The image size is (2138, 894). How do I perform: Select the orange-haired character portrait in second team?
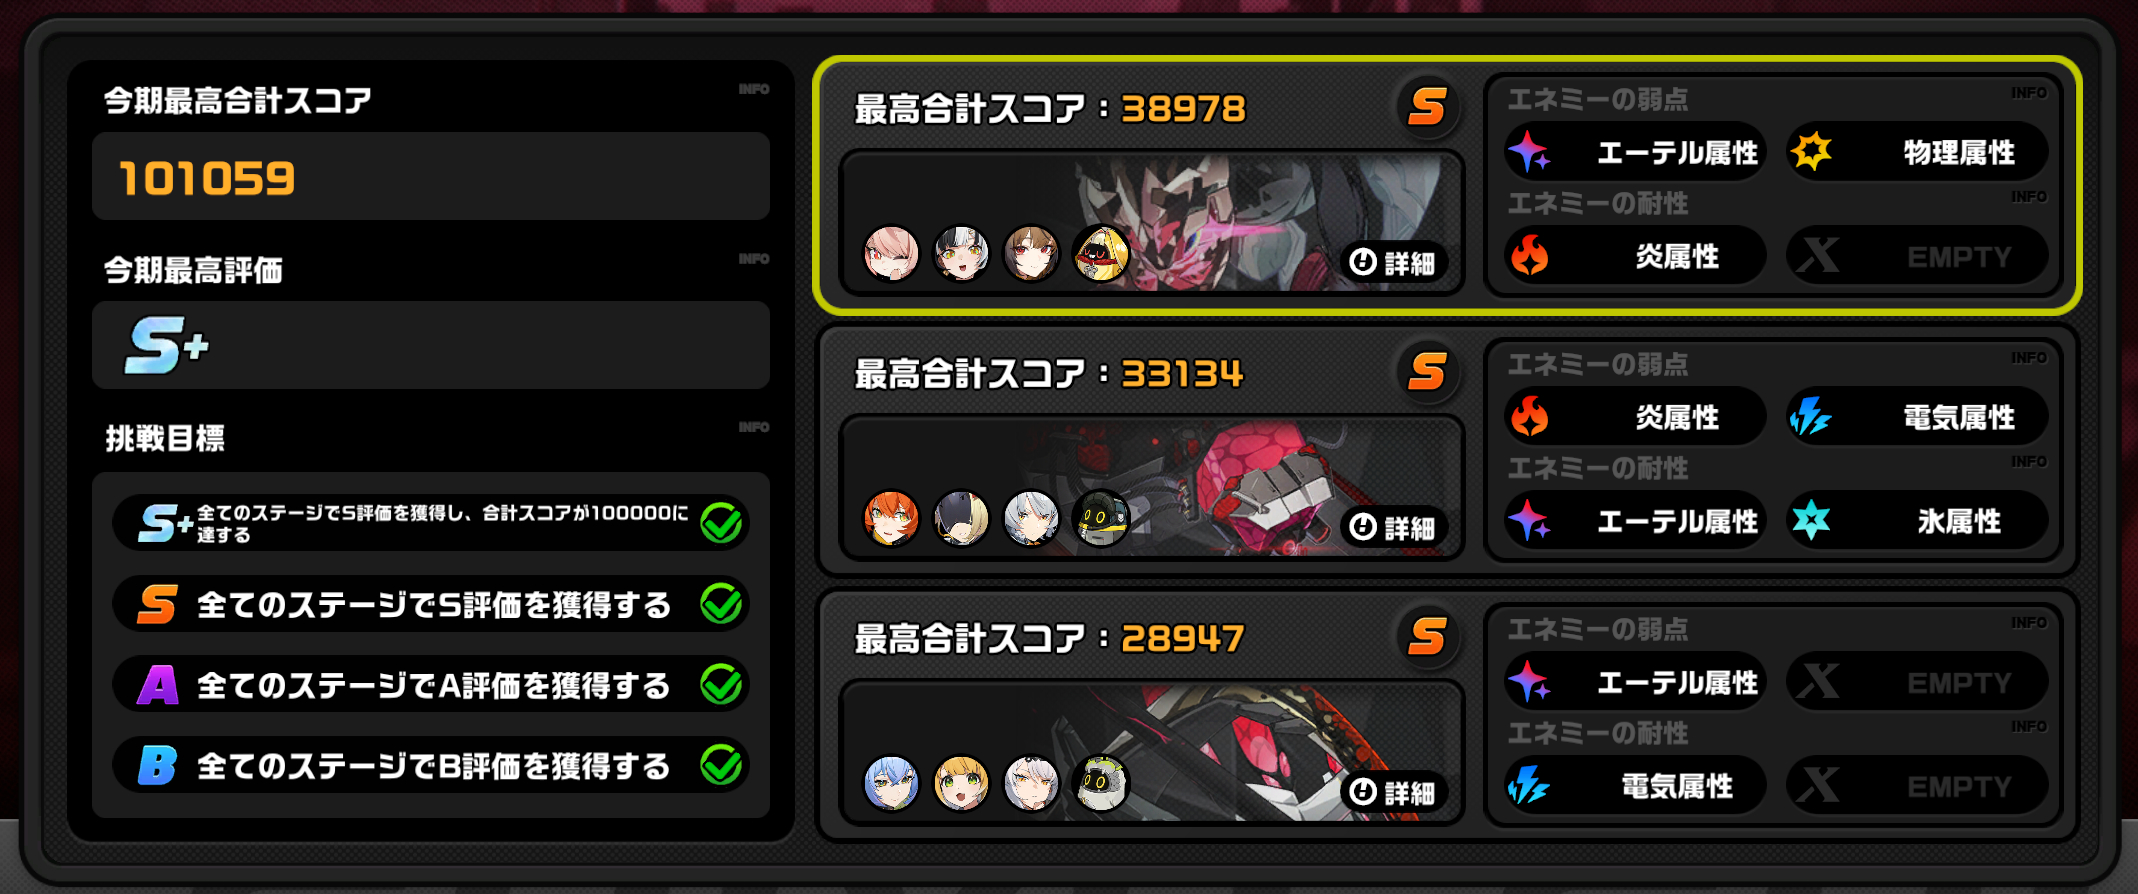891,518
